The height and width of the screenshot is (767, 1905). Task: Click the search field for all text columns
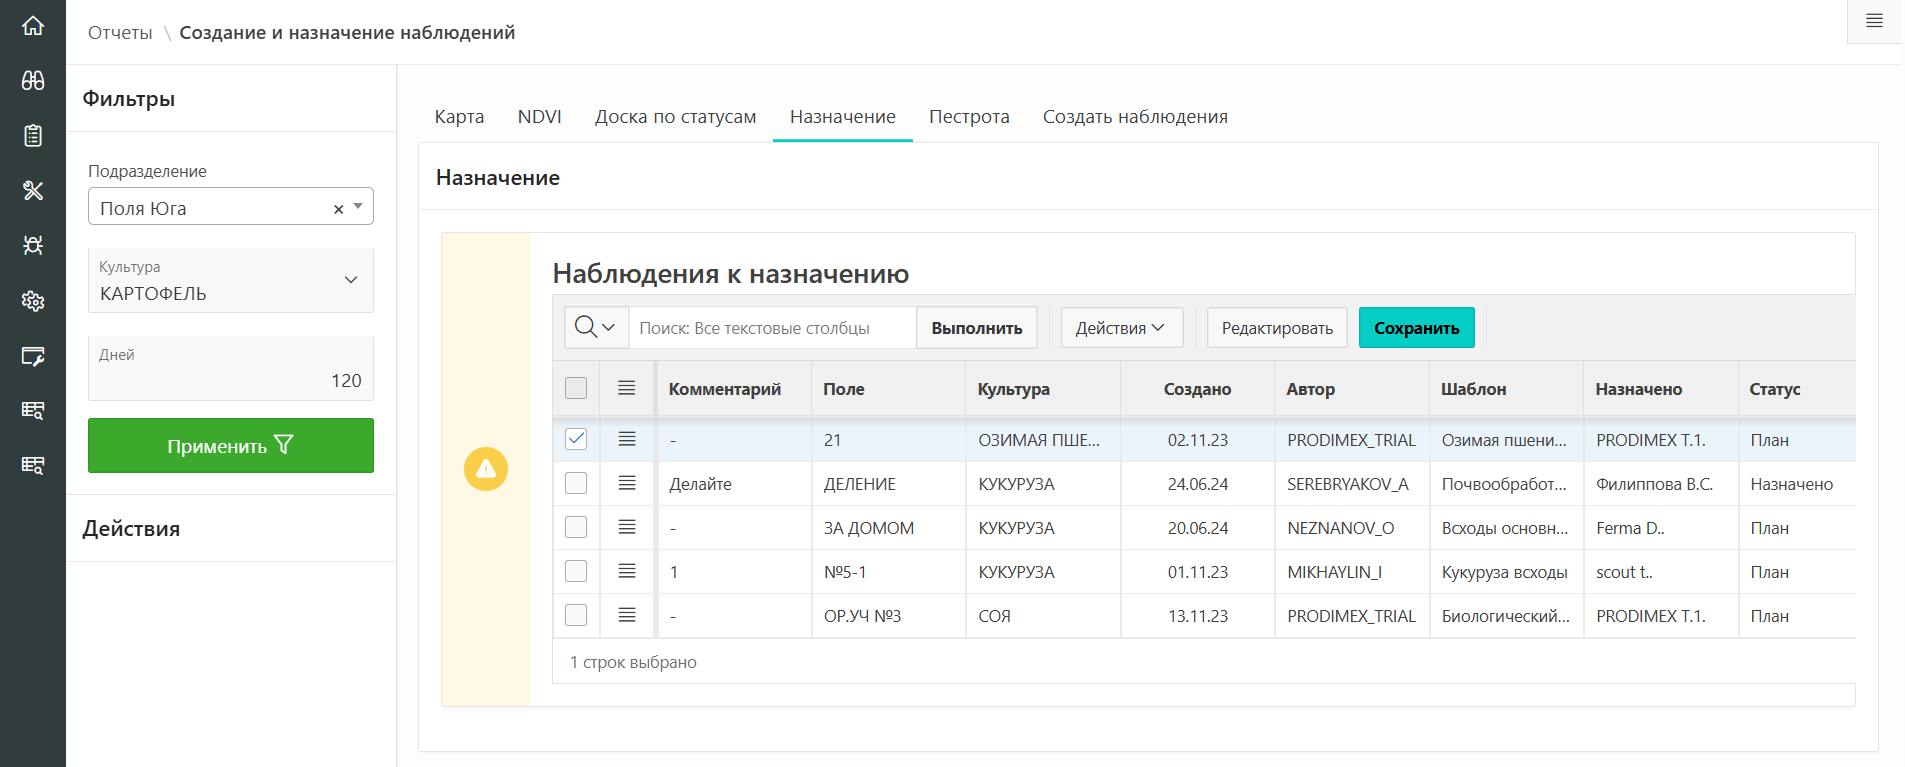(772, 328)
